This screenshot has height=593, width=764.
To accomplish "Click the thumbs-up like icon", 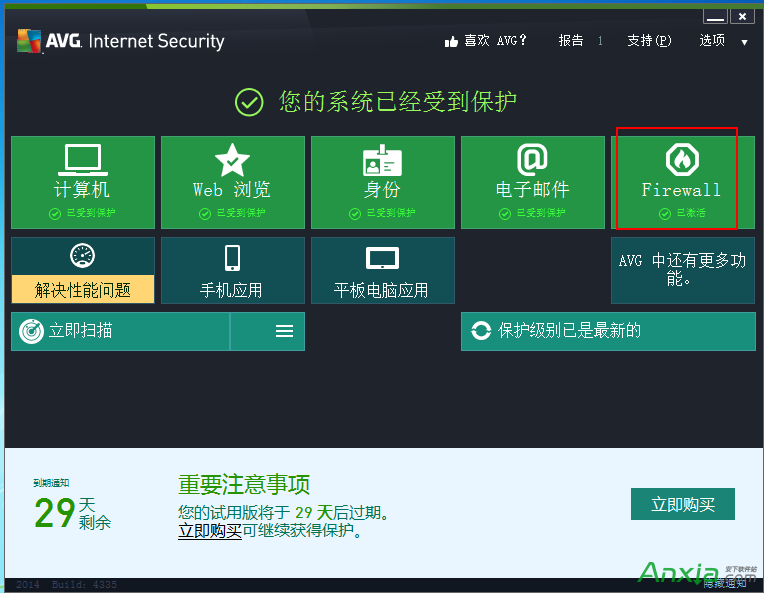I will pyautogui.click(x=451, y=41).
